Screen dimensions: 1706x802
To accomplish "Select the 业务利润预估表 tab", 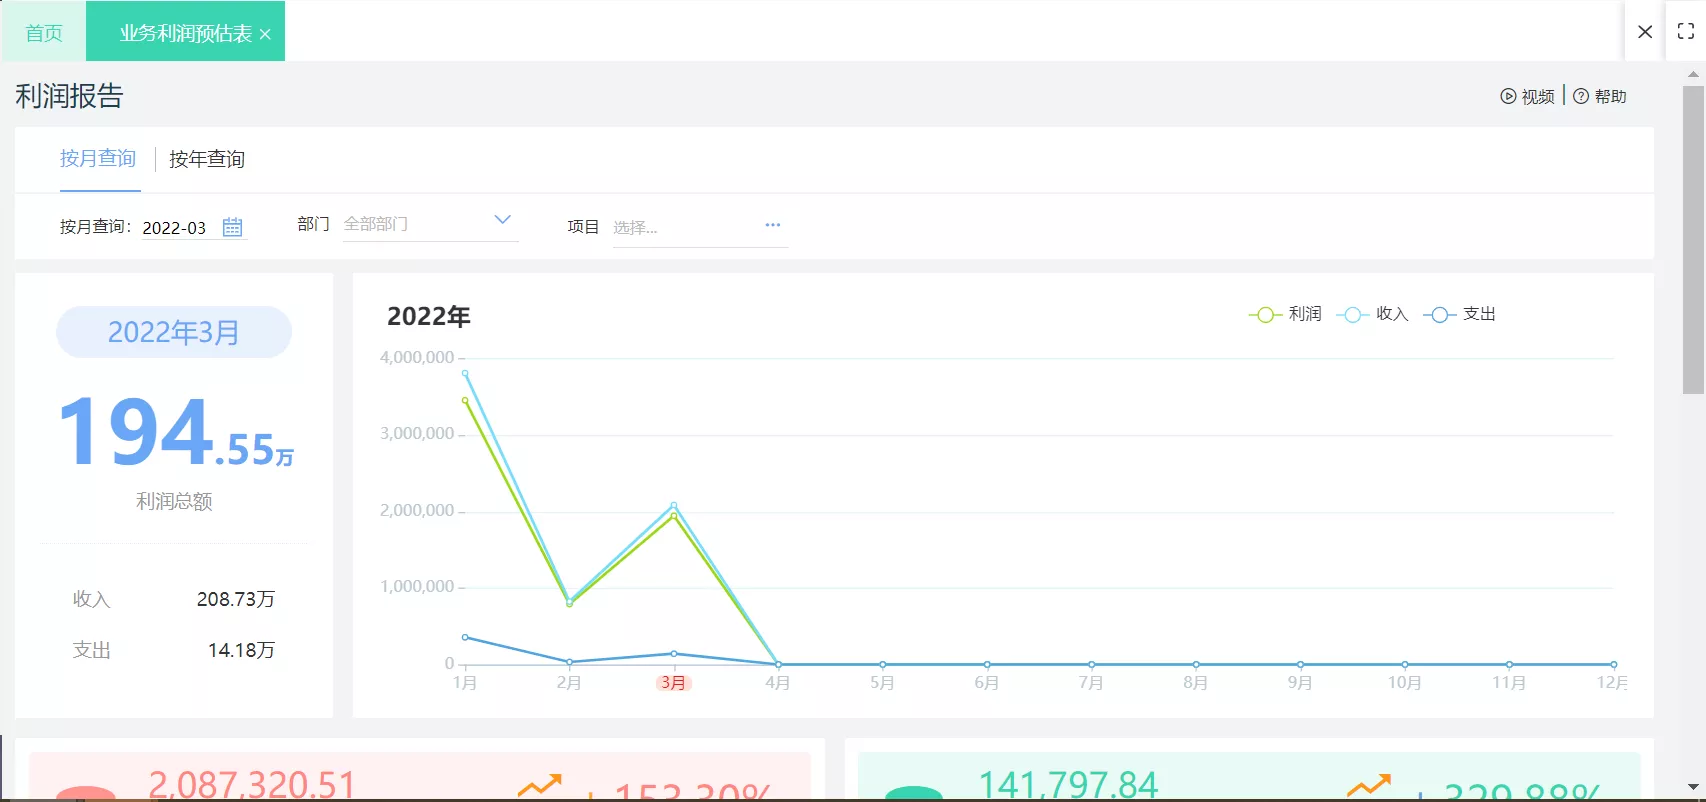I will click(186, 32).
